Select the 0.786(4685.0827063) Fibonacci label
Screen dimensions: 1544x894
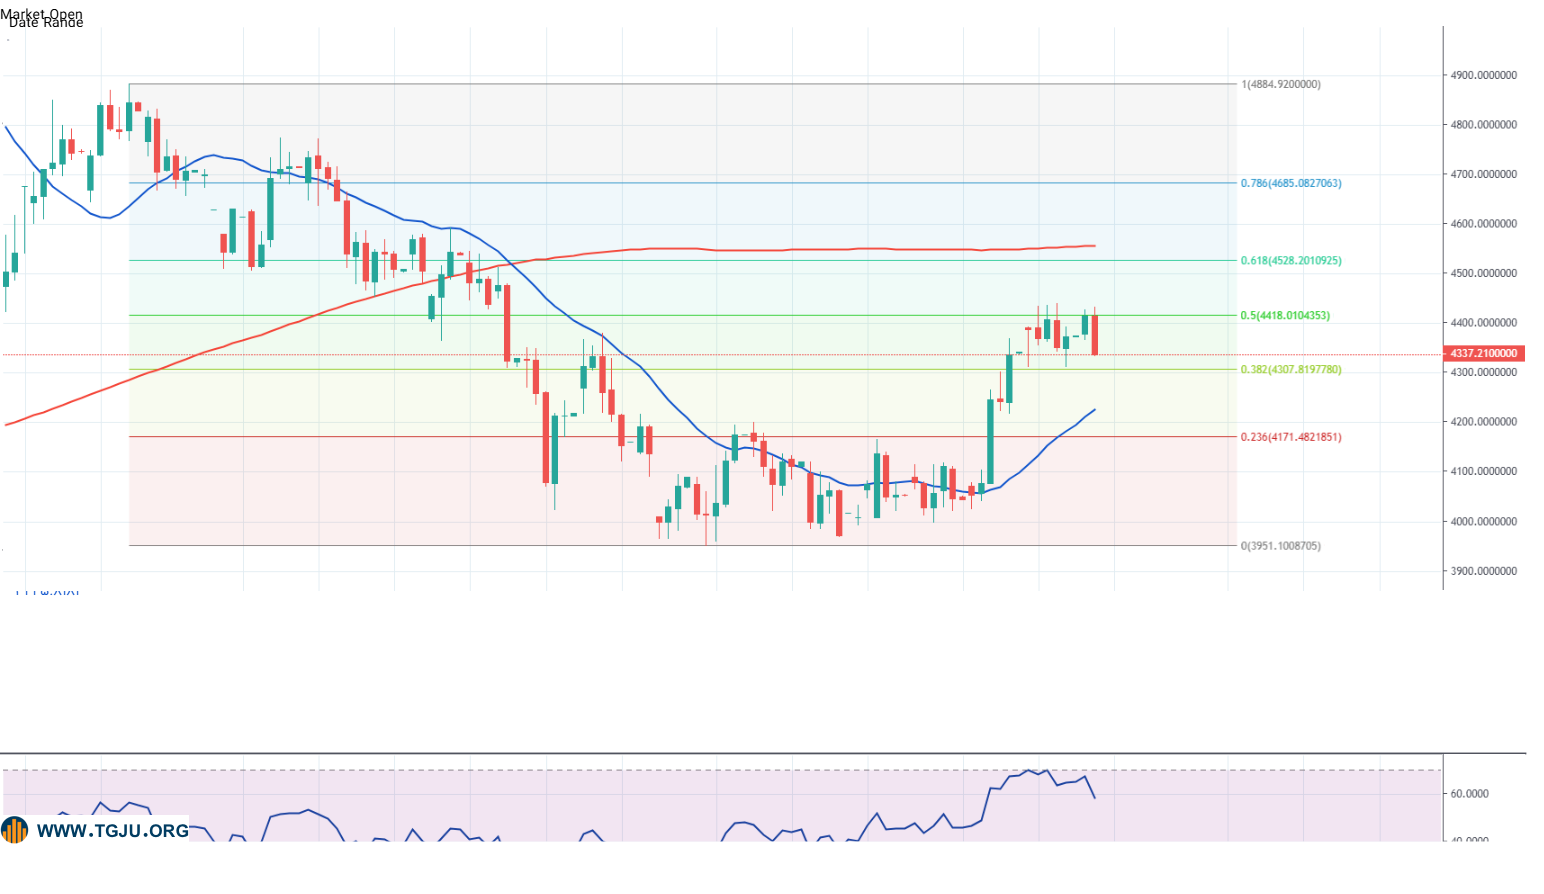1291,183
